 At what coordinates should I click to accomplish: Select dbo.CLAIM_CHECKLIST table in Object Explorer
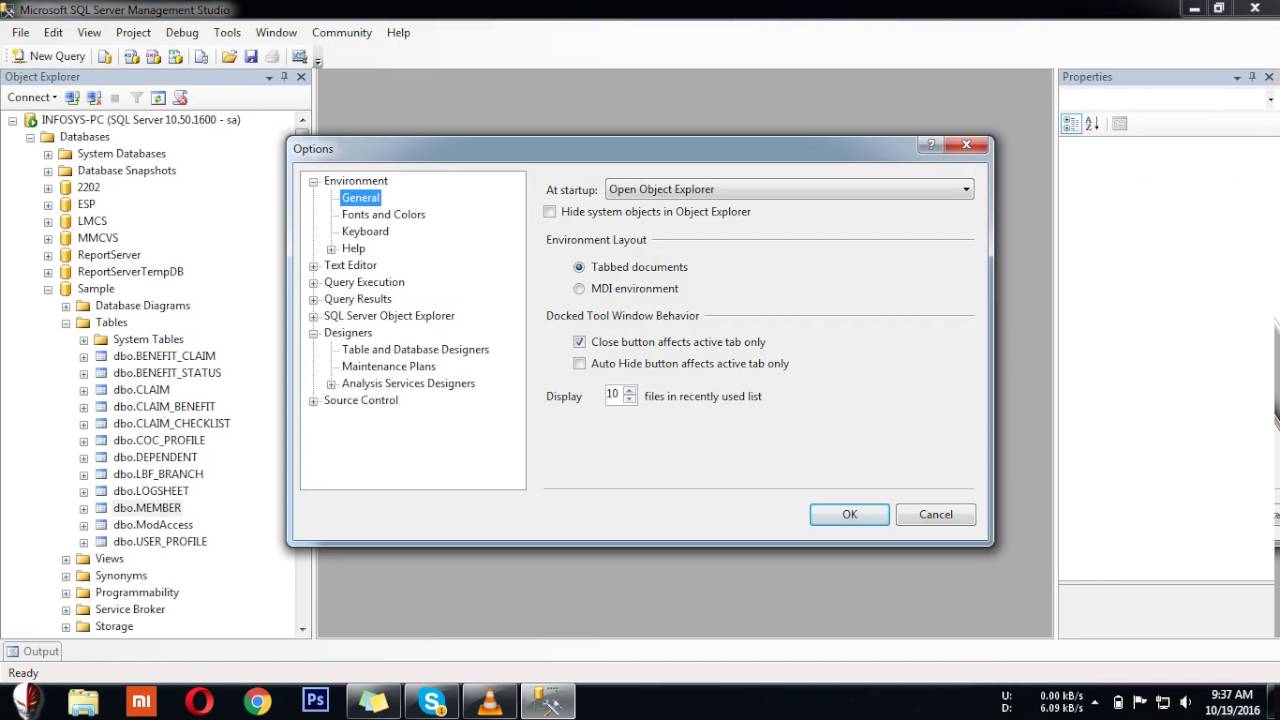pyautogui.click(x=171, y=424)
